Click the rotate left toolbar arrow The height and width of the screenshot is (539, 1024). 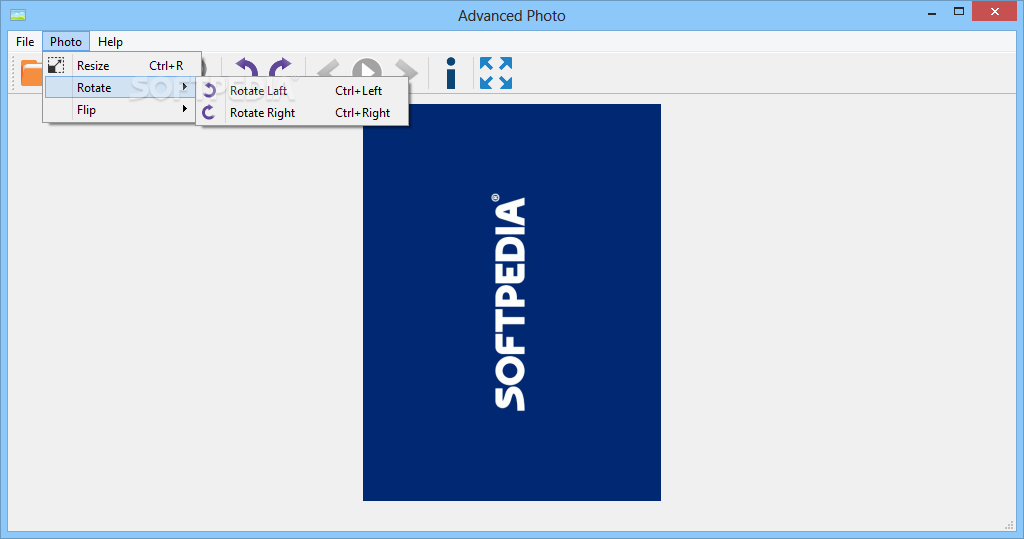pyautogui.click(x=246, y=67)
